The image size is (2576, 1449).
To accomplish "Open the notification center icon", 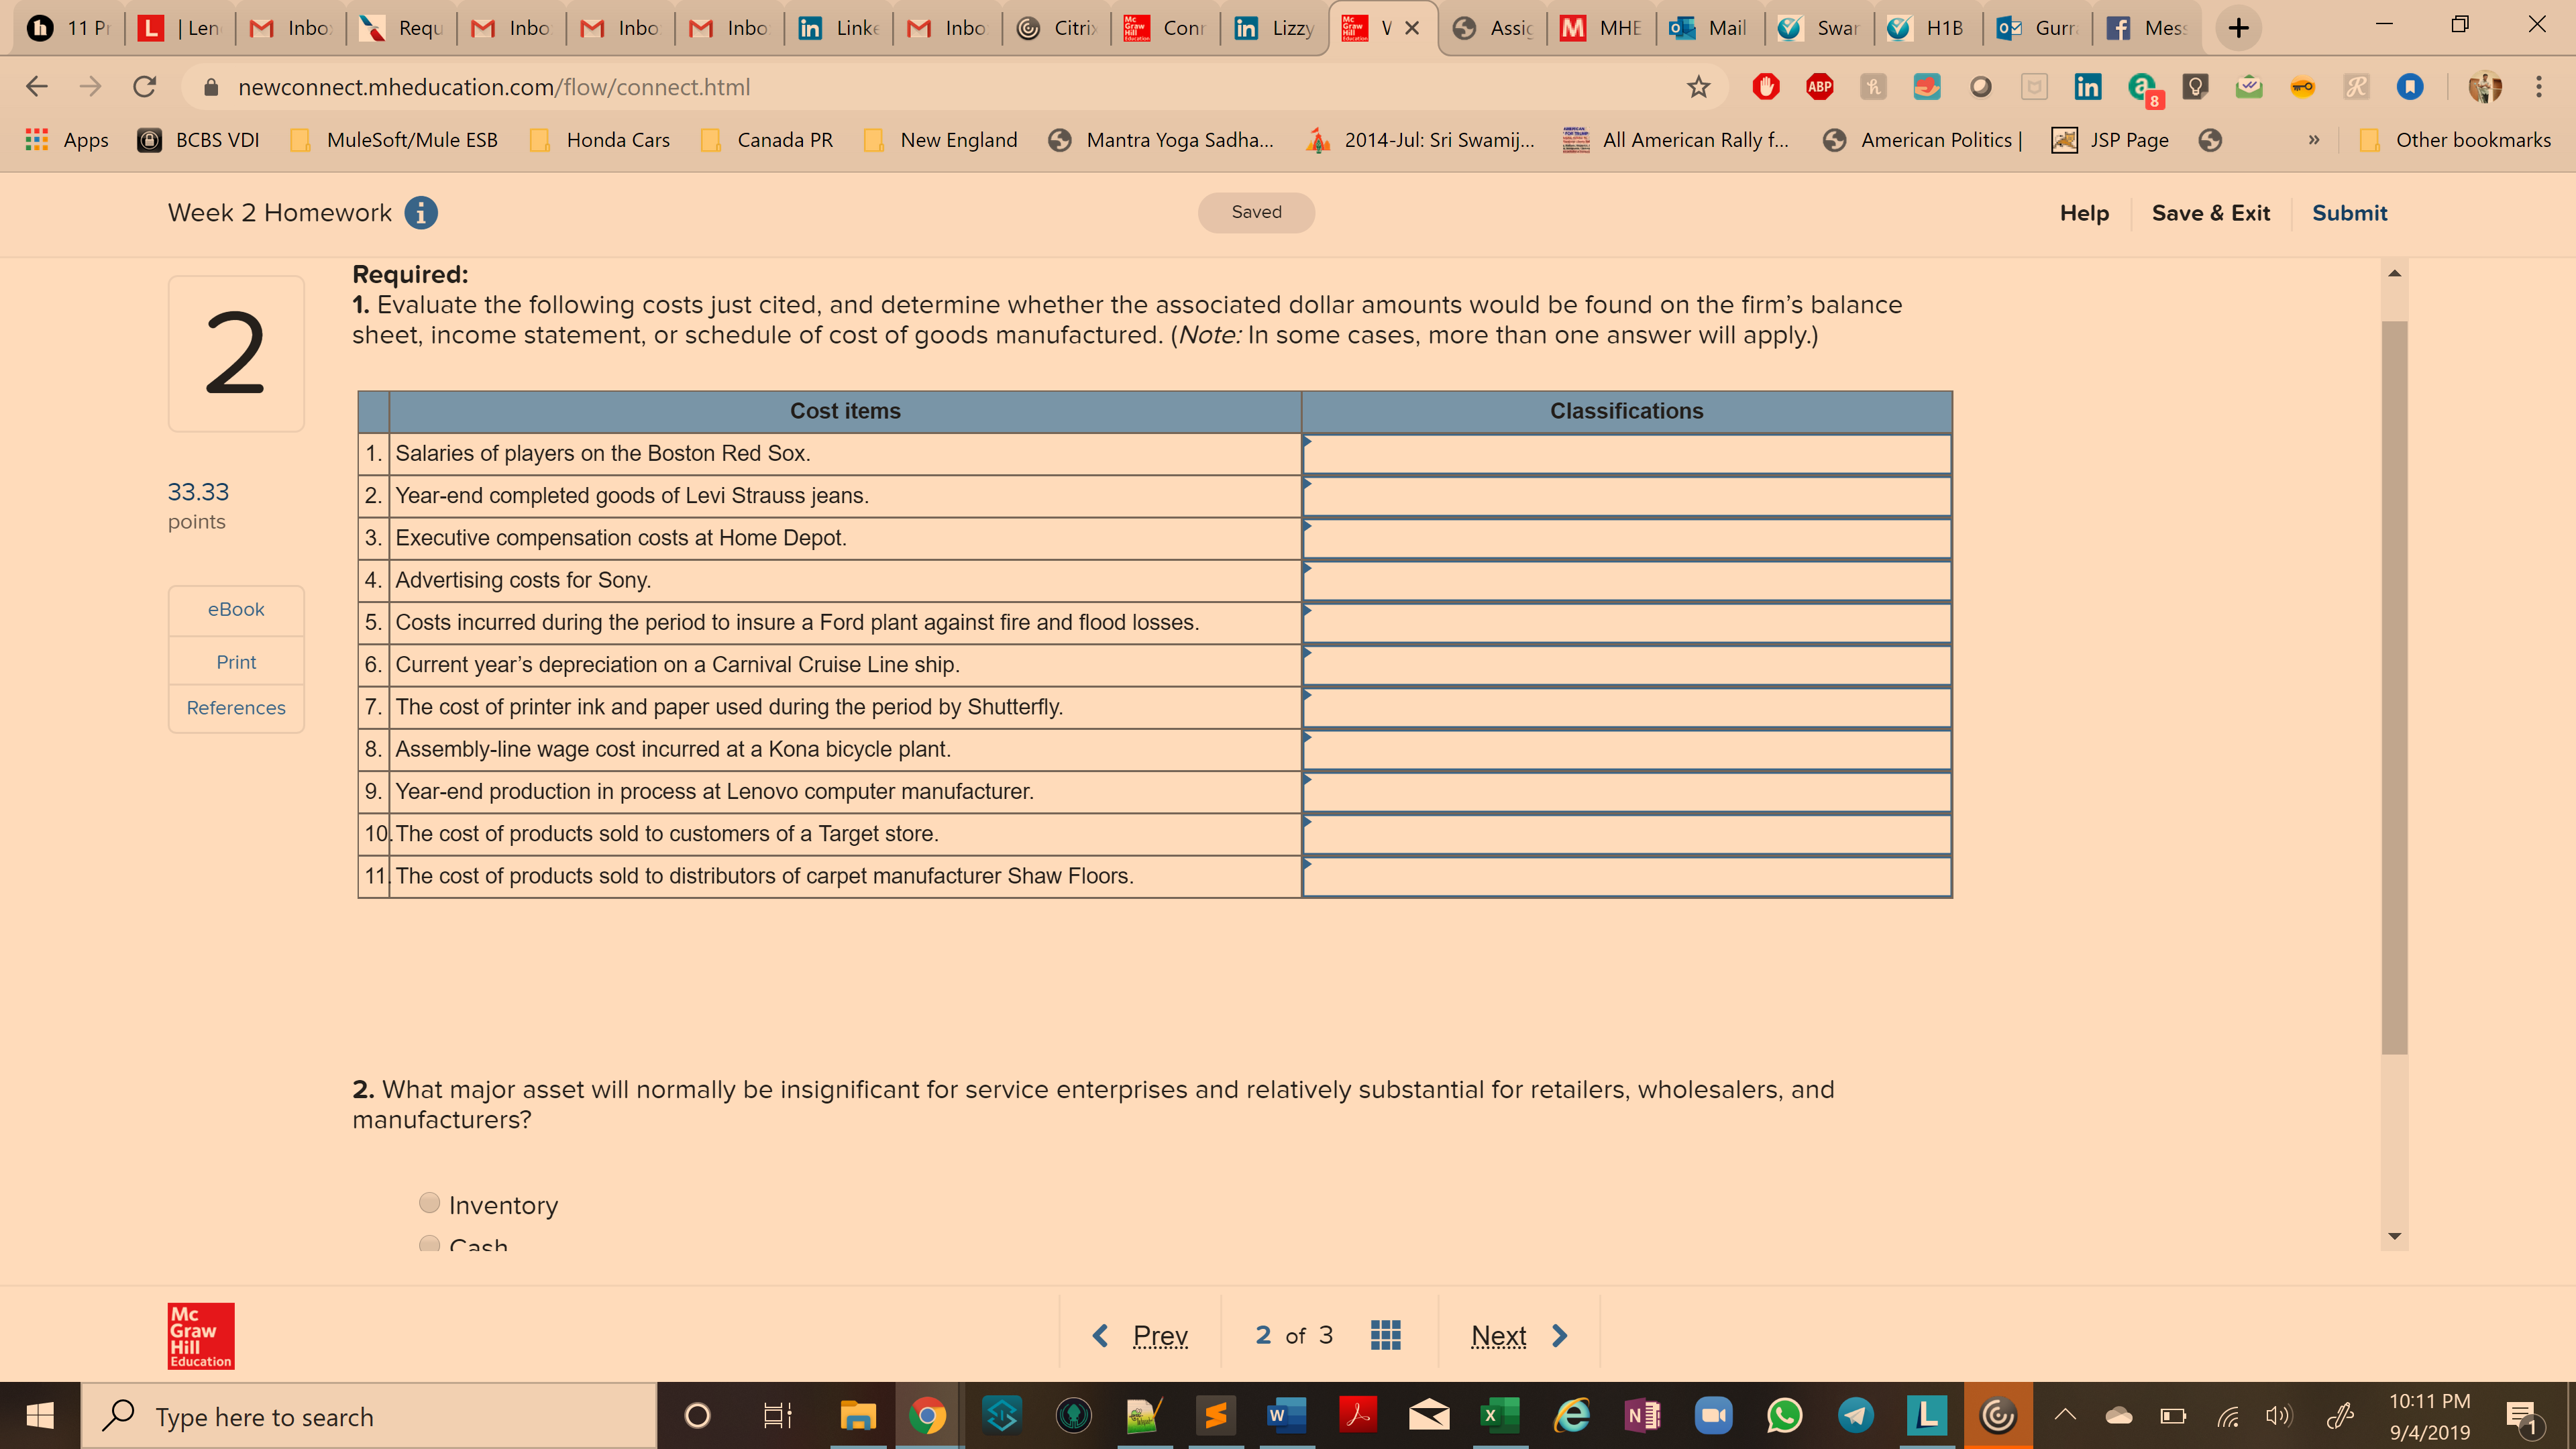I will tap(2522, 1416).
